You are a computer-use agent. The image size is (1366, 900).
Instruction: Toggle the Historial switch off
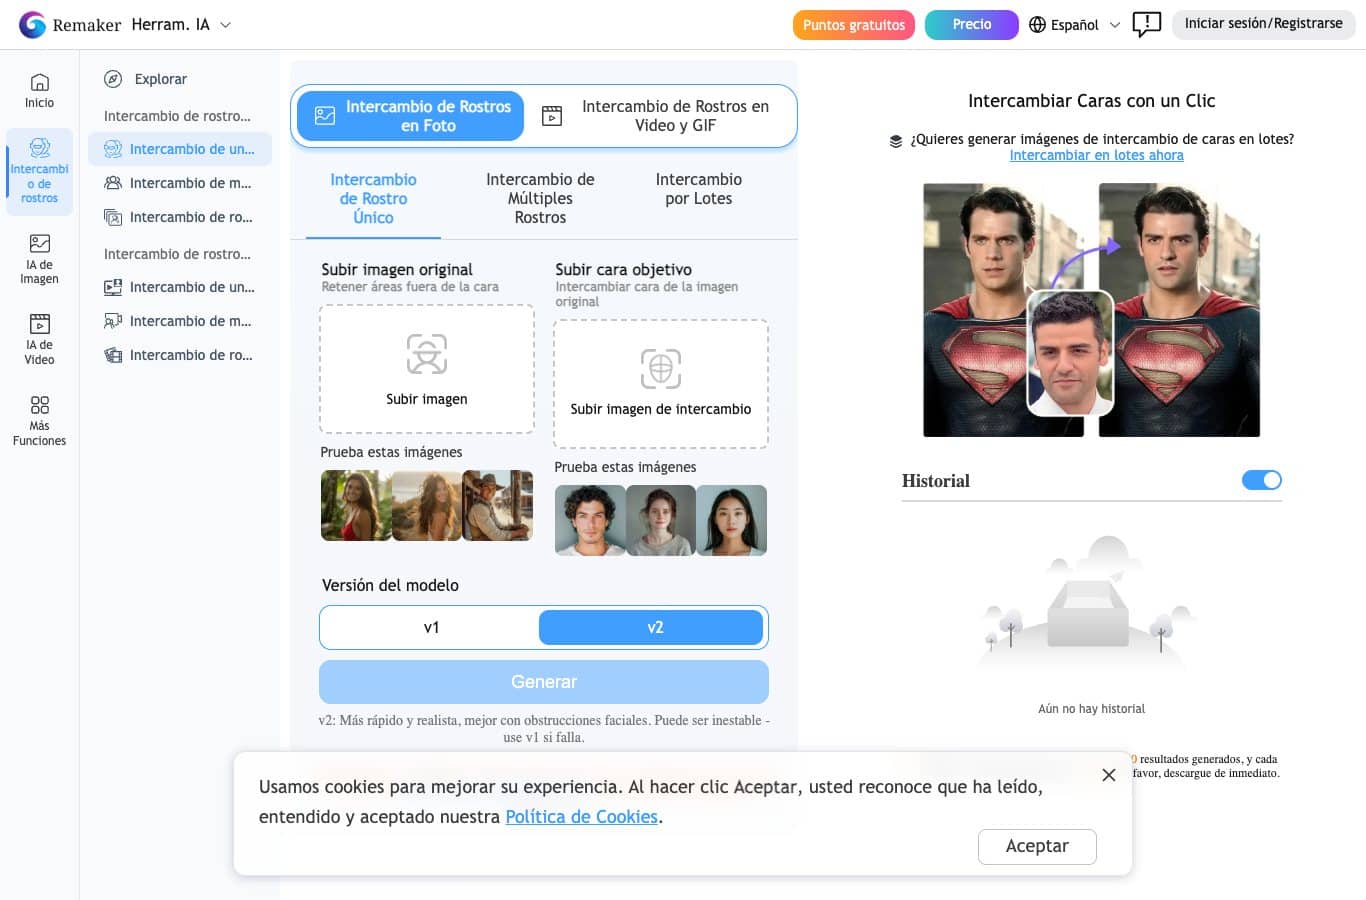tap(1262, 480)
